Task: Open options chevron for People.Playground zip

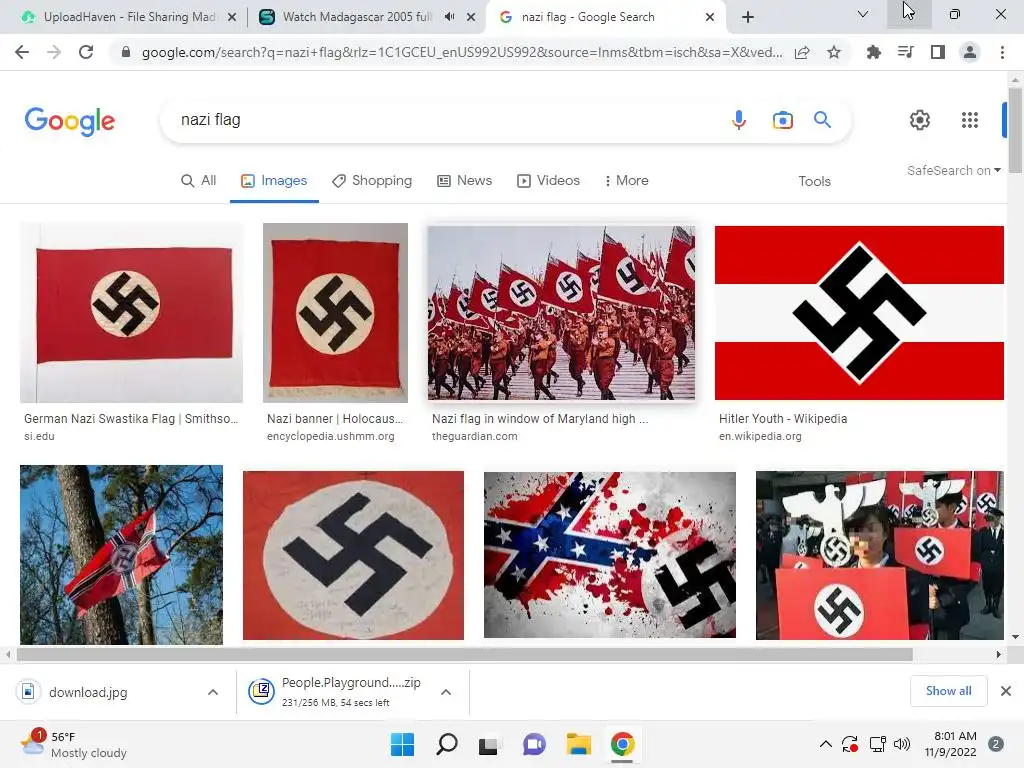Action: click(446, 692)
